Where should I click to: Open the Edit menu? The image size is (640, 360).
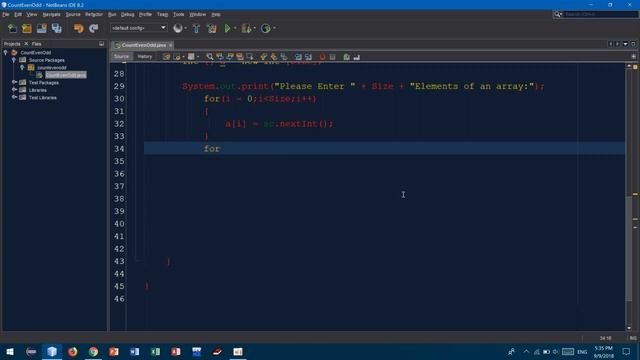point(18,14)
